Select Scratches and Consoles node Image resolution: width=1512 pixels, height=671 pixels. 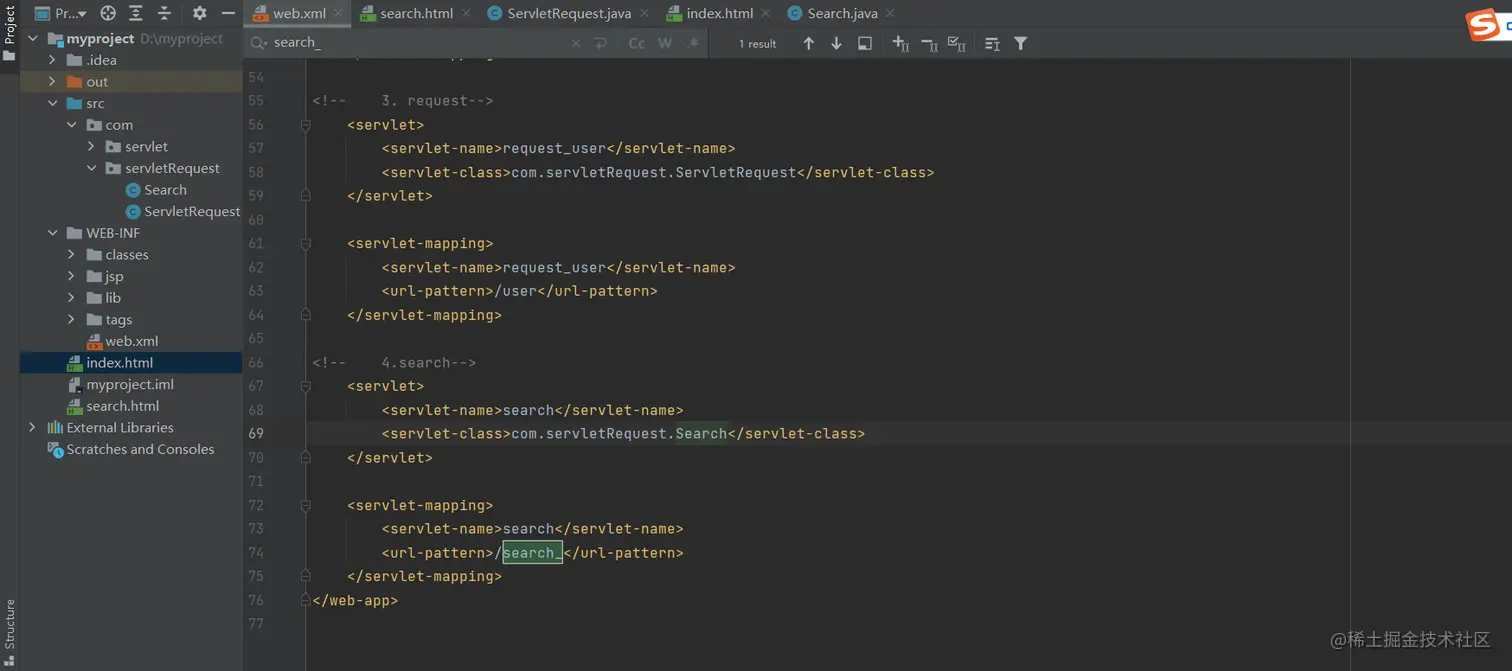pos(131,449)
